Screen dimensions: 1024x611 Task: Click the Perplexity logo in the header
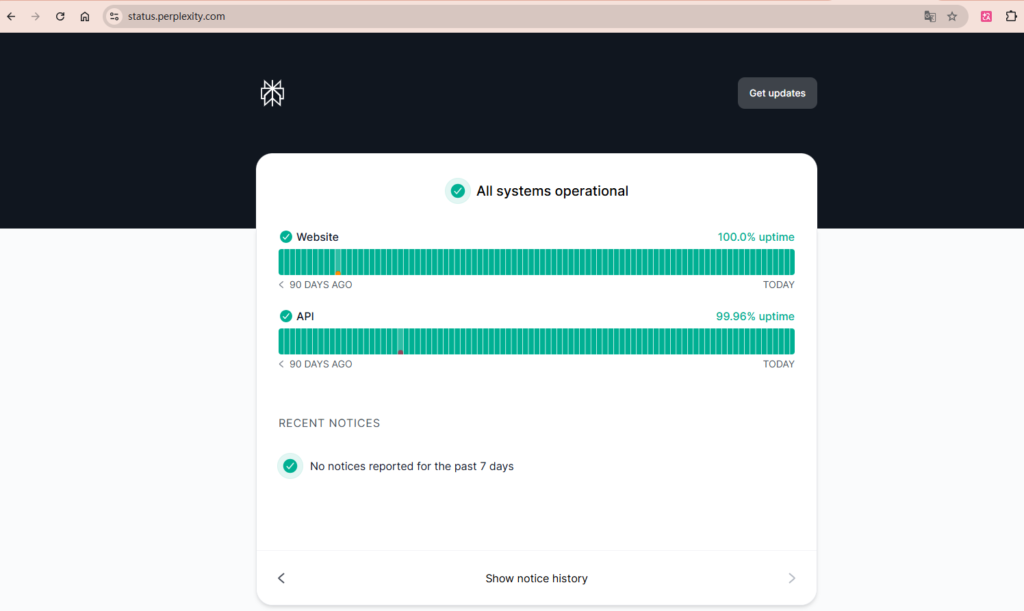[x=272, y=93]
